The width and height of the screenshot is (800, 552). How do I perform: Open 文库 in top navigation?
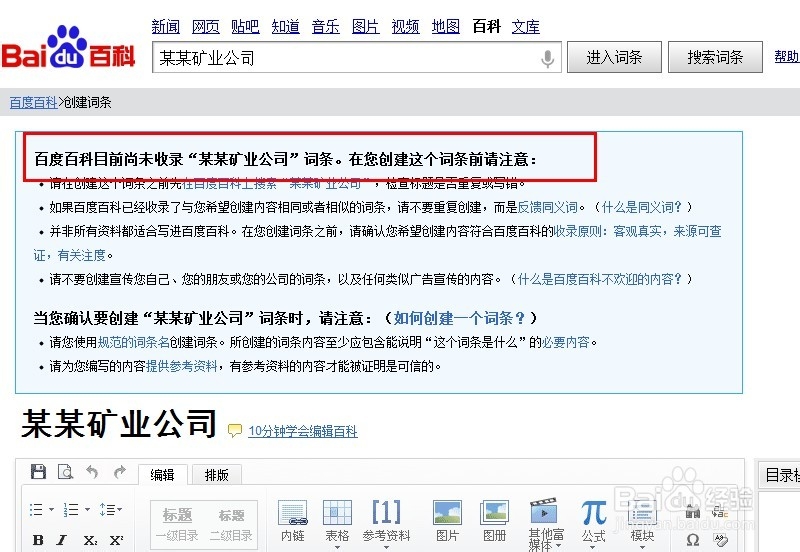(x=526, y=26)
